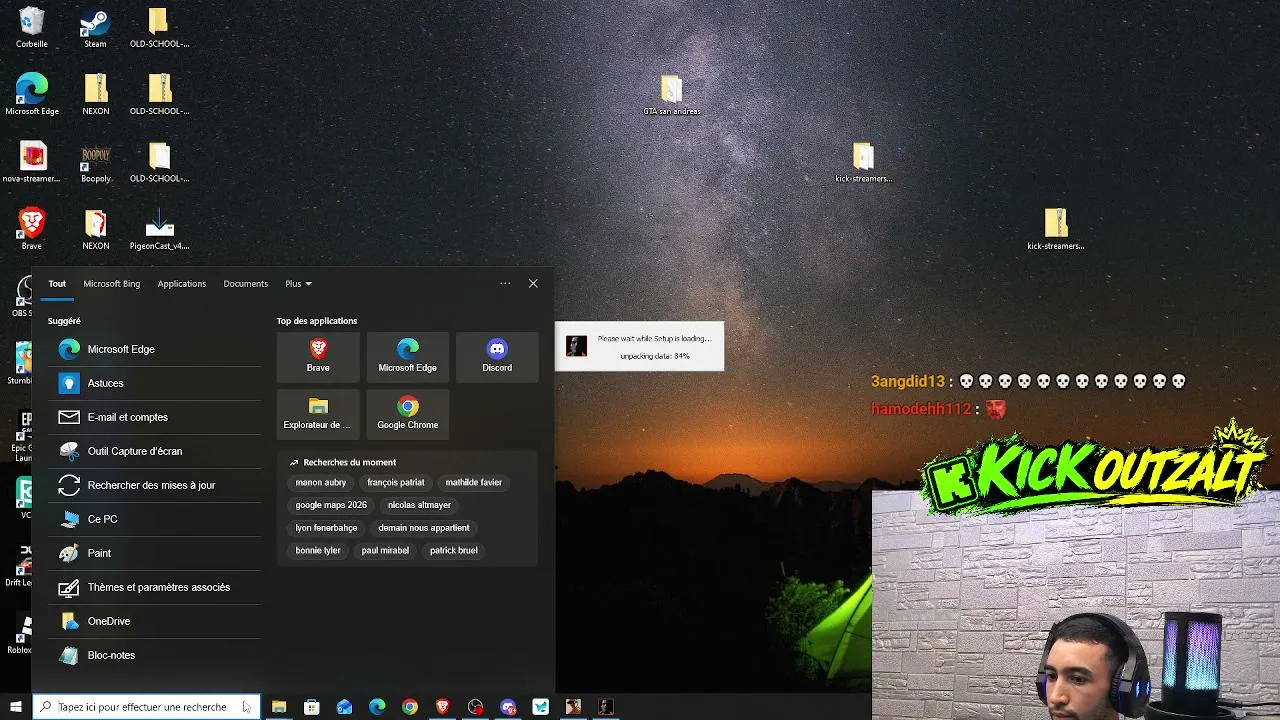Open search panel options (three dots)
The height and width of the screenshot is (720, 1280).
coord(505,284)
